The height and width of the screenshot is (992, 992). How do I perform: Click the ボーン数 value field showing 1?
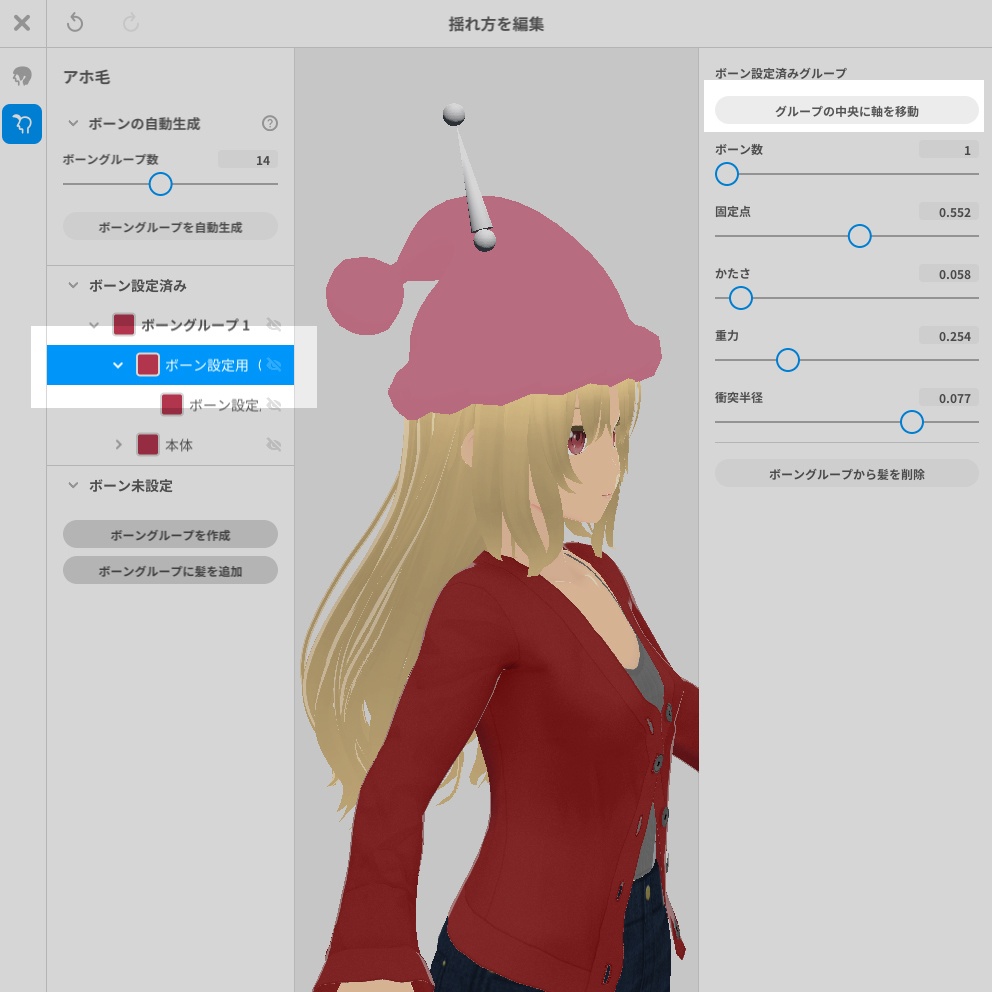[x=948, y=149]
